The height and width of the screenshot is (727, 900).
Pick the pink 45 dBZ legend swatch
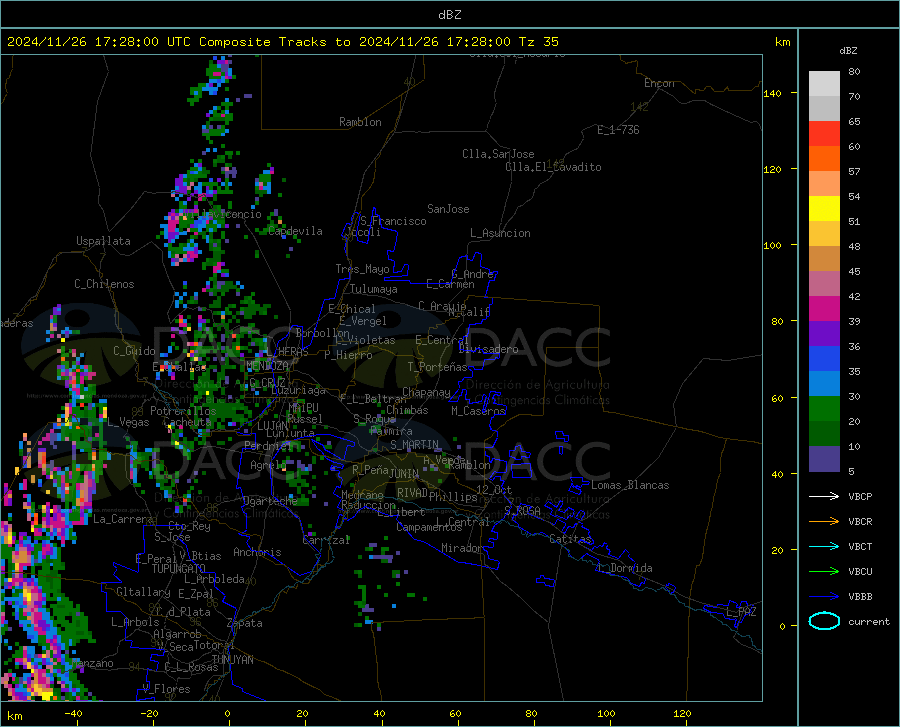click(824, 284)
